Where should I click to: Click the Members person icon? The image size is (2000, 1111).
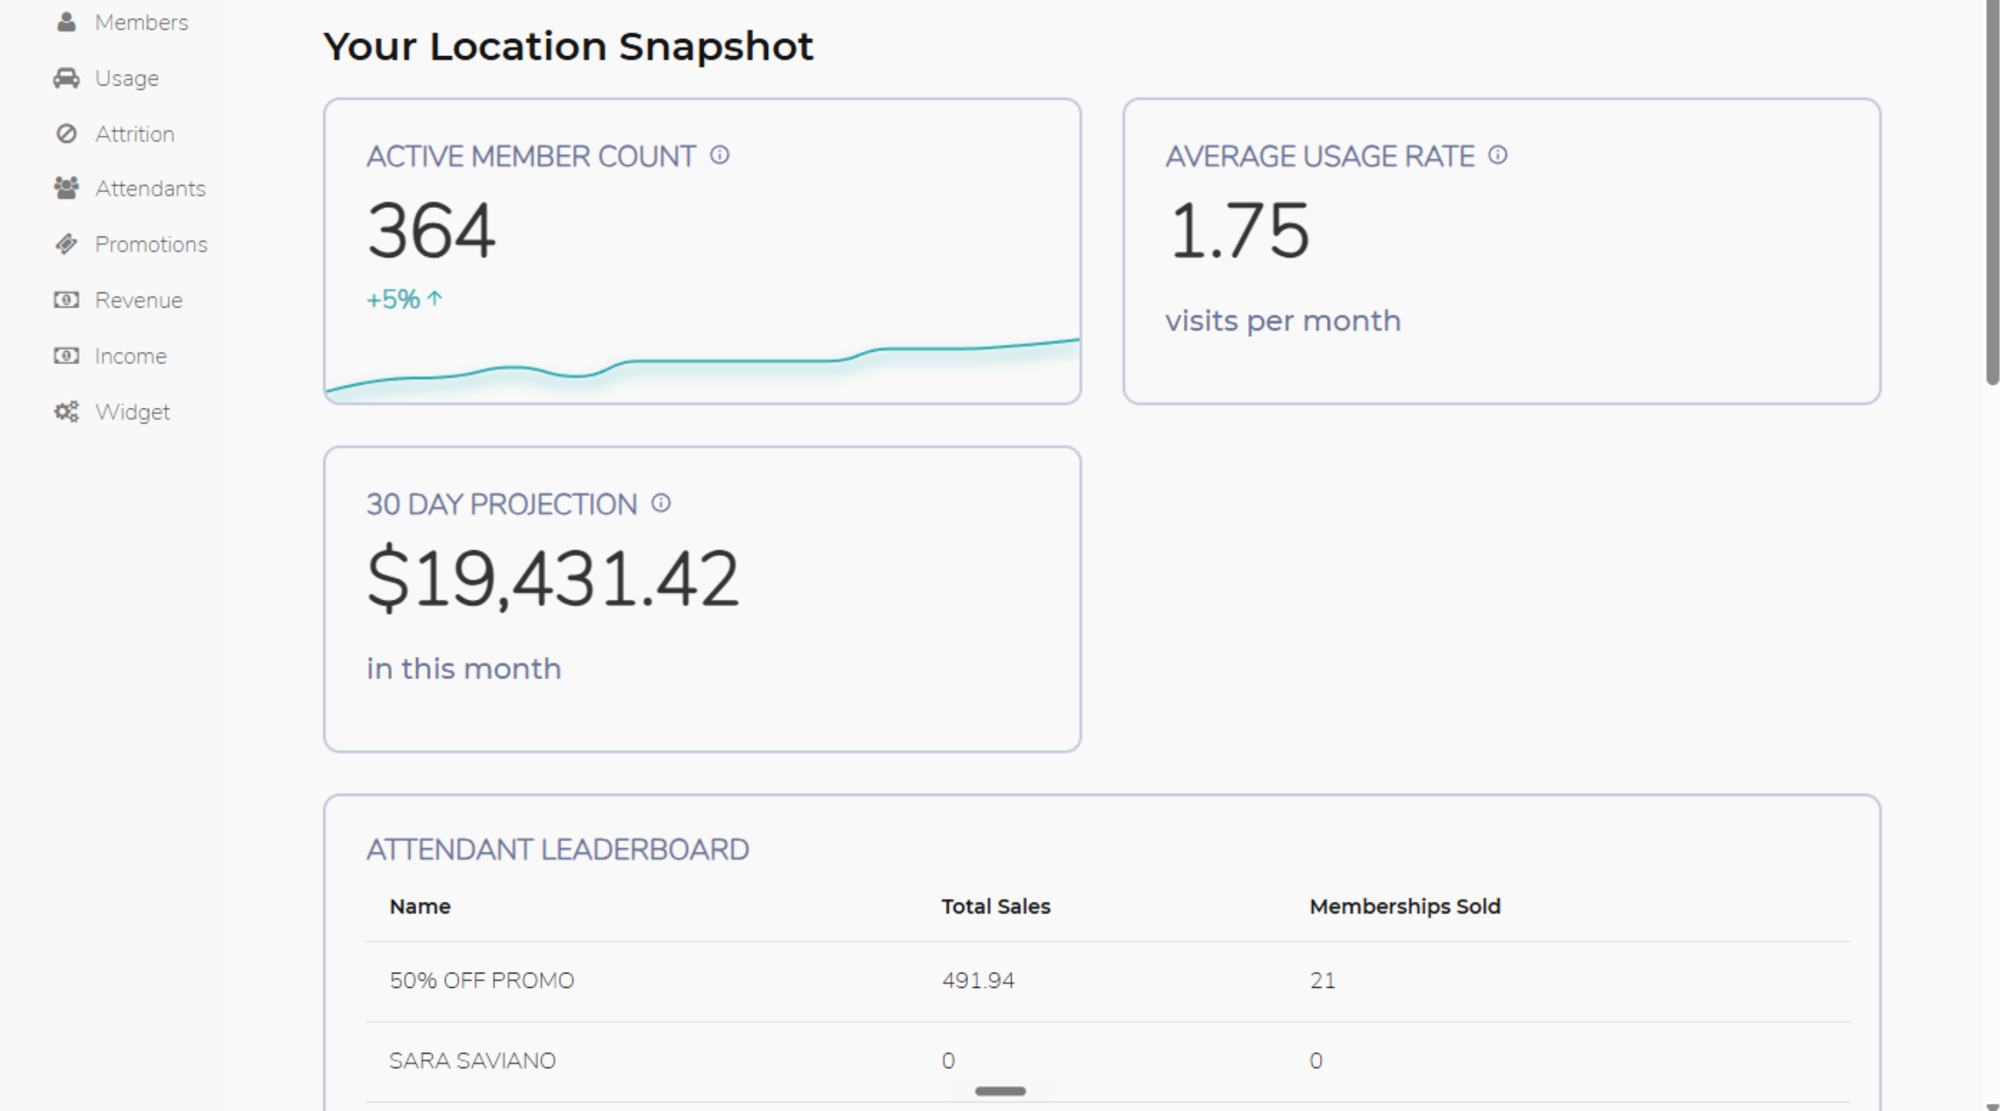(66, 22)
